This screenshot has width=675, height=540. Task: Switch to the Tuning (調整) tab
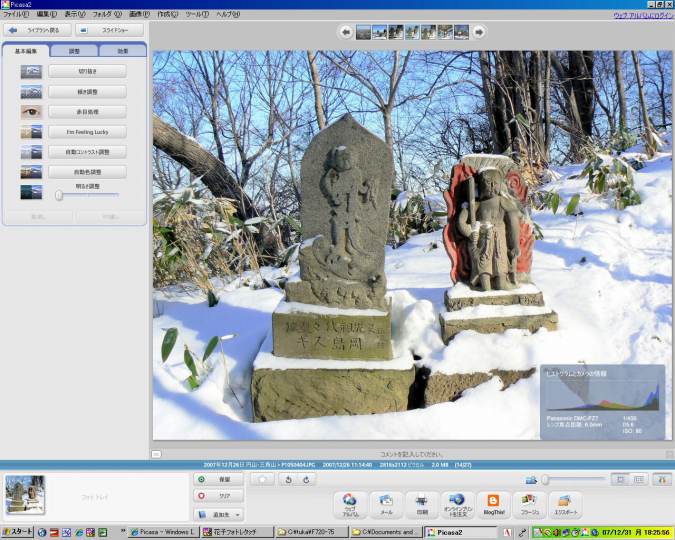click(x=75, y=50)
